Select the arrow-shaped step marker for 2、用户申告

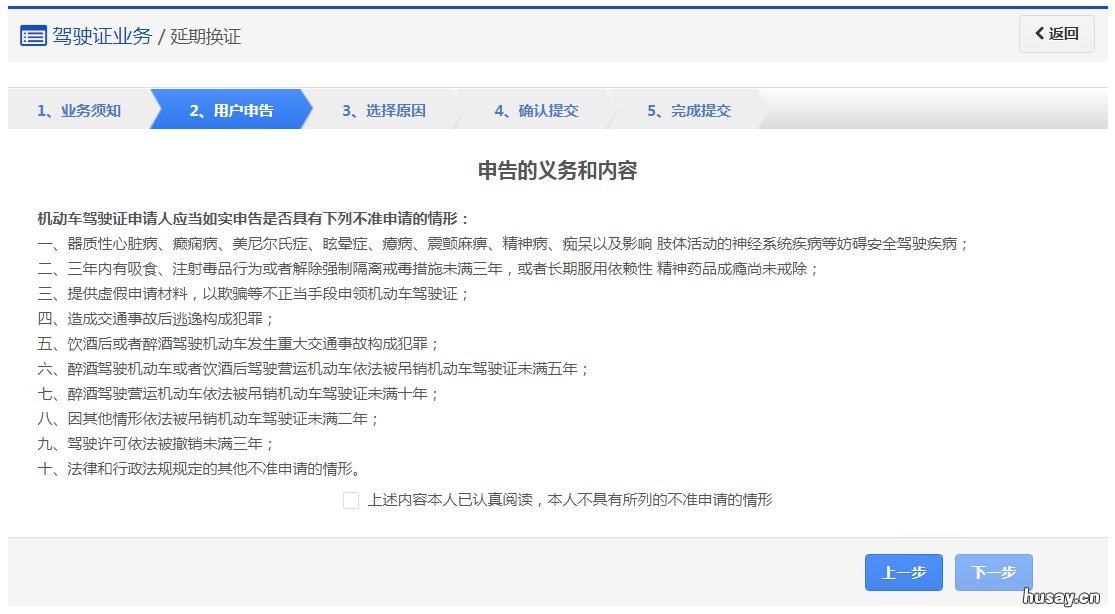[228, 110]
